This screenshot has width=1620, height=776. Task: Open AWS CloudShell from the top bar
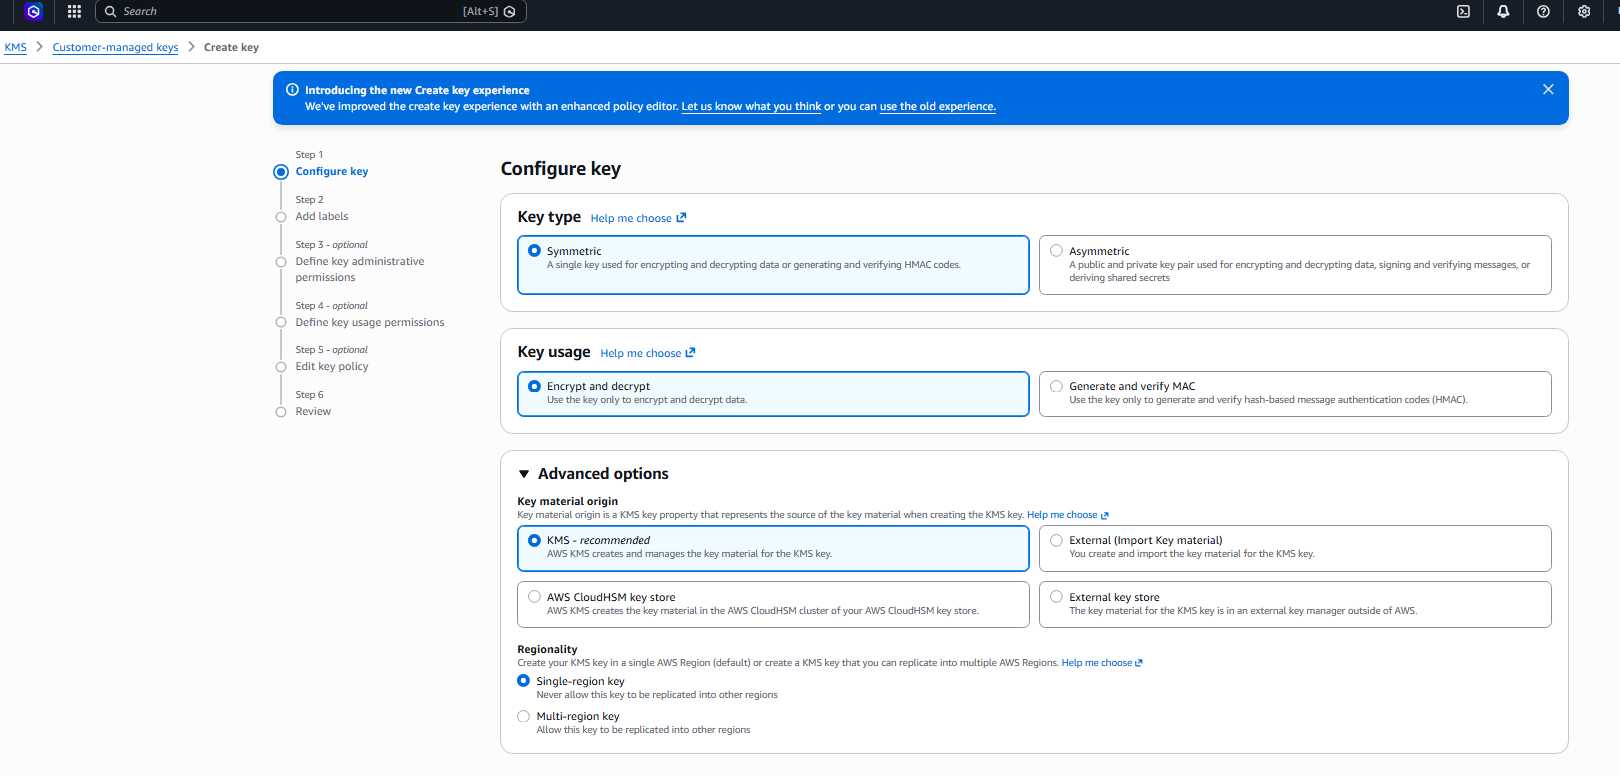1463,12
